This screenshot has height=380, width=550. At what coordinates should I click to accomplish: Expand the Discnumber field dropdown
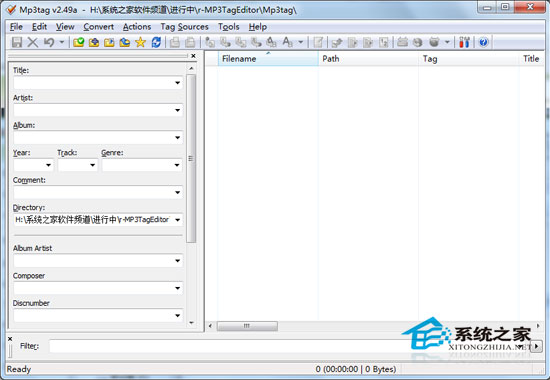pos(177,315)
